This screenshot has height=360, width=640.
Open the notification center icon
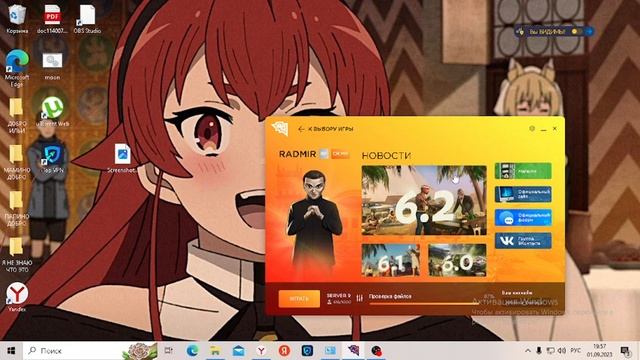pyautogui.click(x=625, y=351)
